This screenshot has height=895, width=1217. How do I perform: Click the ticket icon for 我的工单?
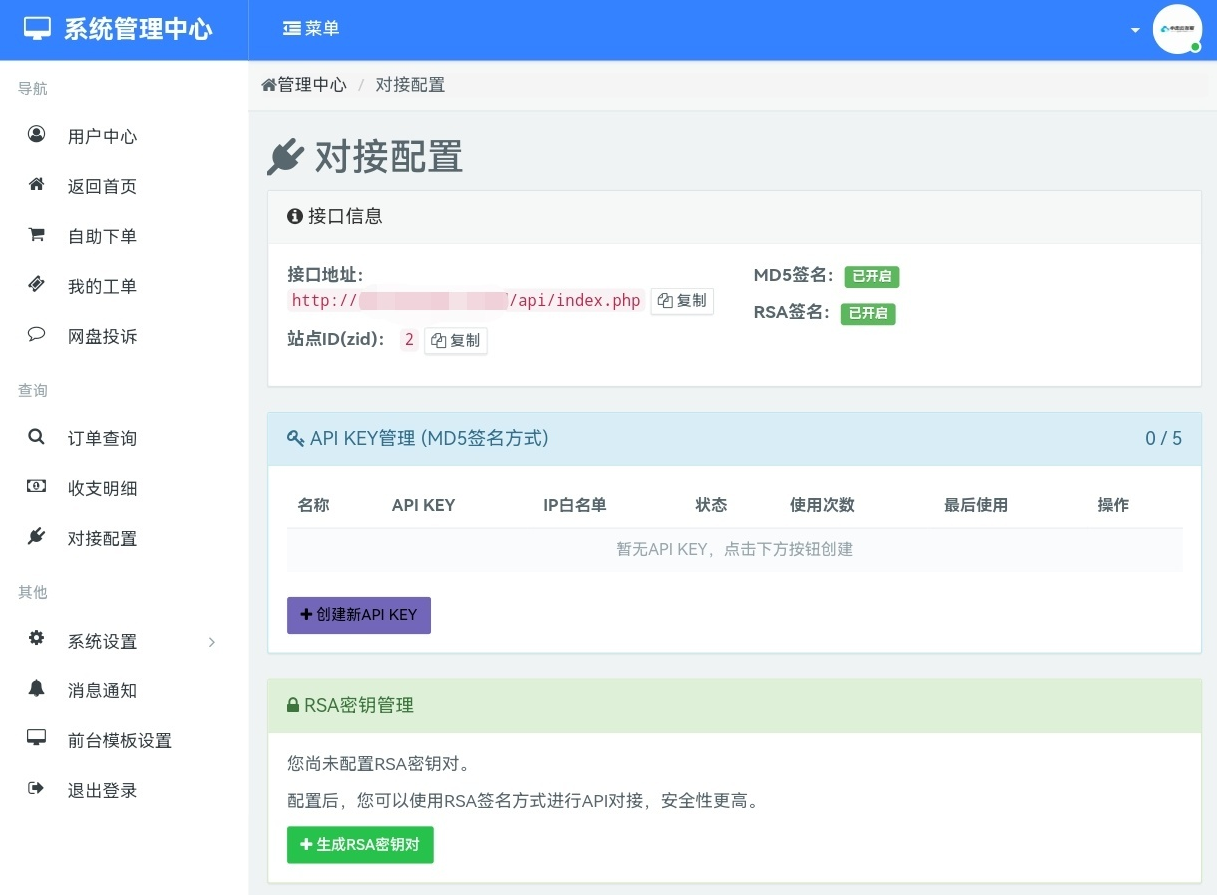(x=36, y=285)
